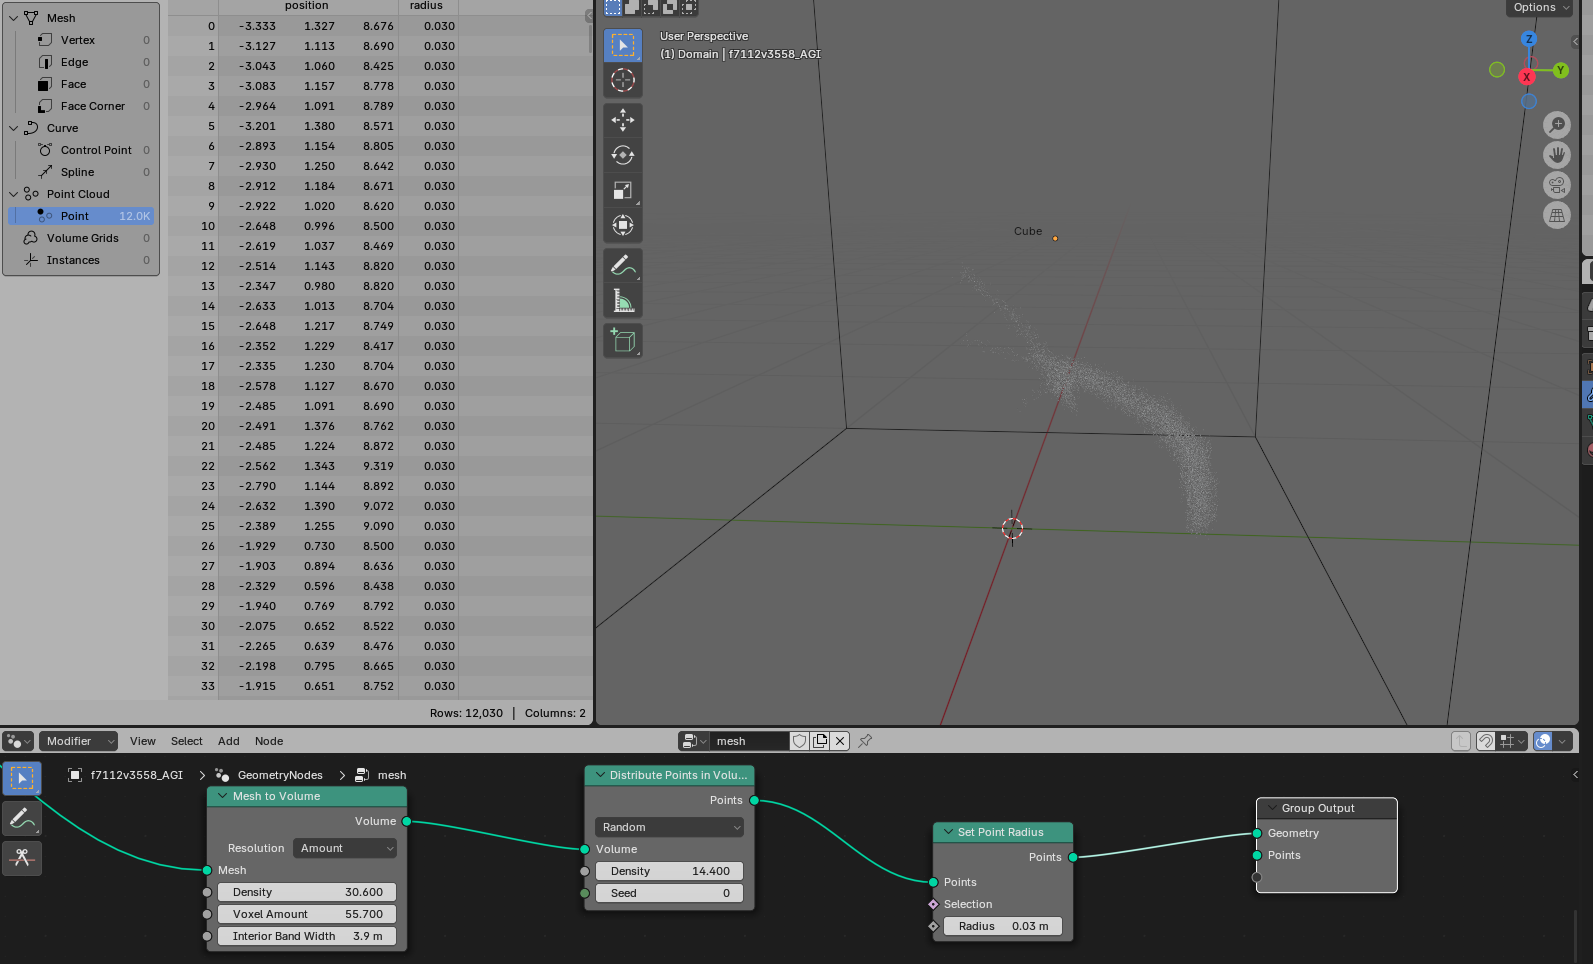Toggle fake user shield for mesh

[800, 741]
